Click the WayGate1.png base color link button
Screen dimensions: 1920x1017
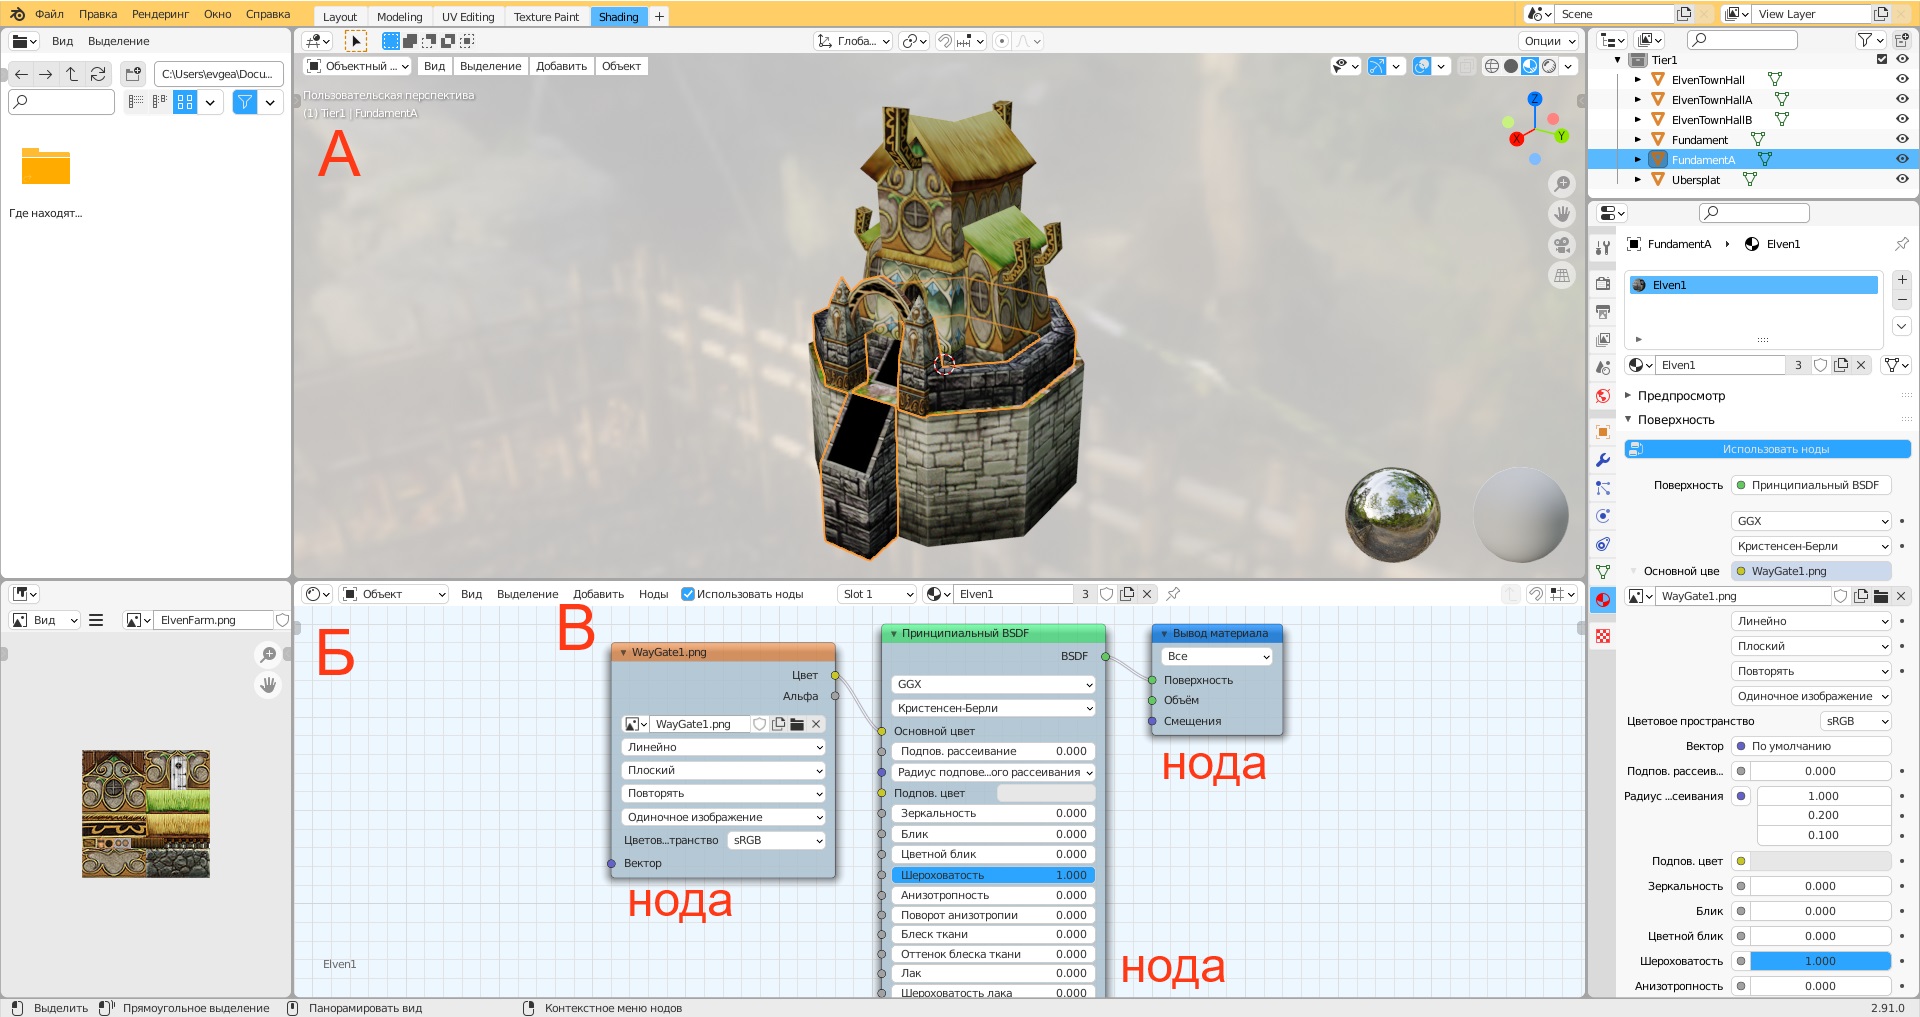pyautogui.click(x=1811, y=571)
